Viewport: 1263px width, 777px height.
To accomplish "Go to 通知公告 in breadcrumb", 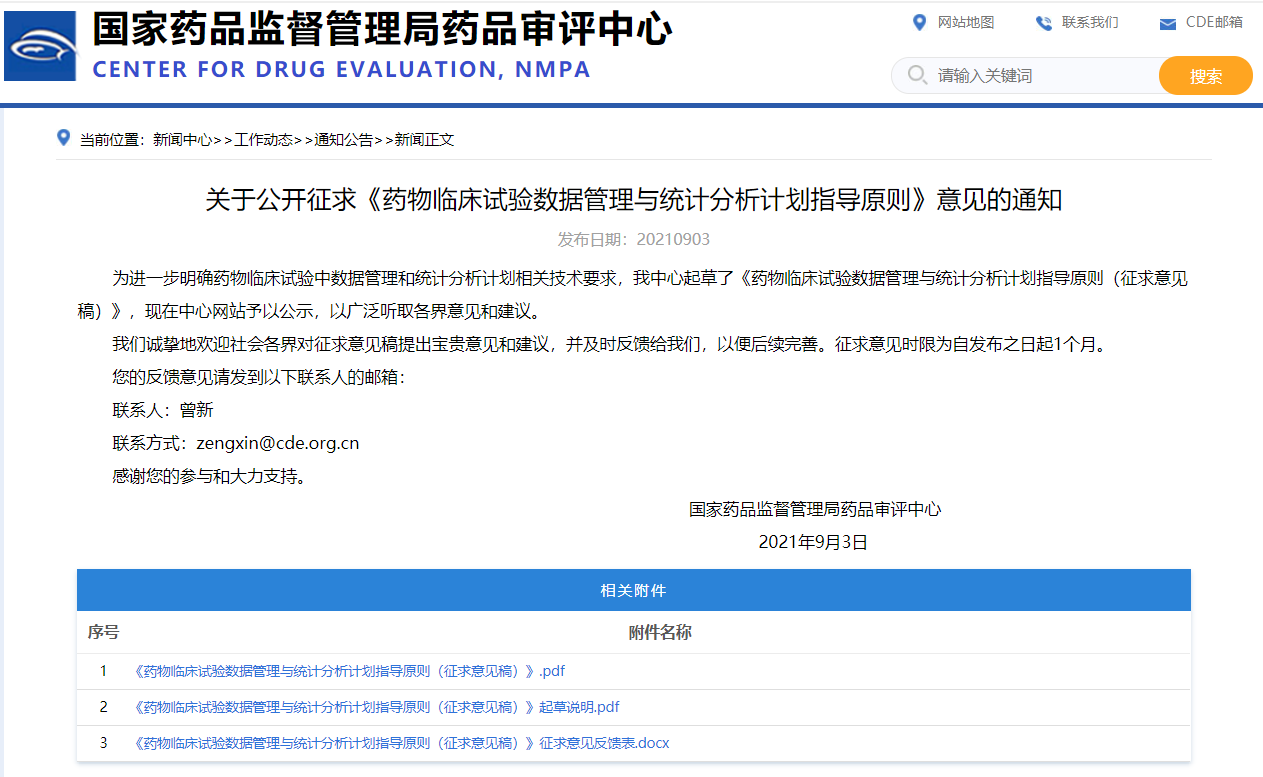I will [x=344, y=140].
